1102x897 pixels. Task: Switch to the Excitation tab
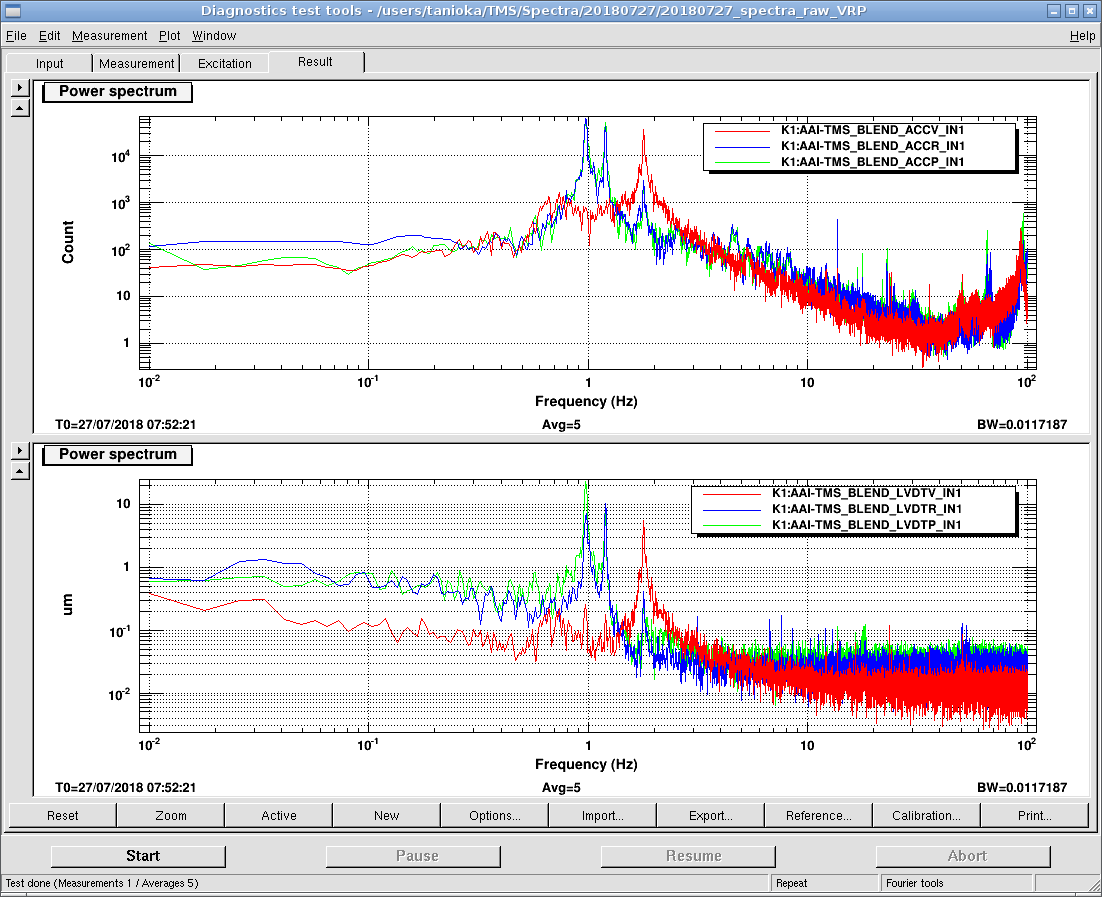[x=225, y=63]
